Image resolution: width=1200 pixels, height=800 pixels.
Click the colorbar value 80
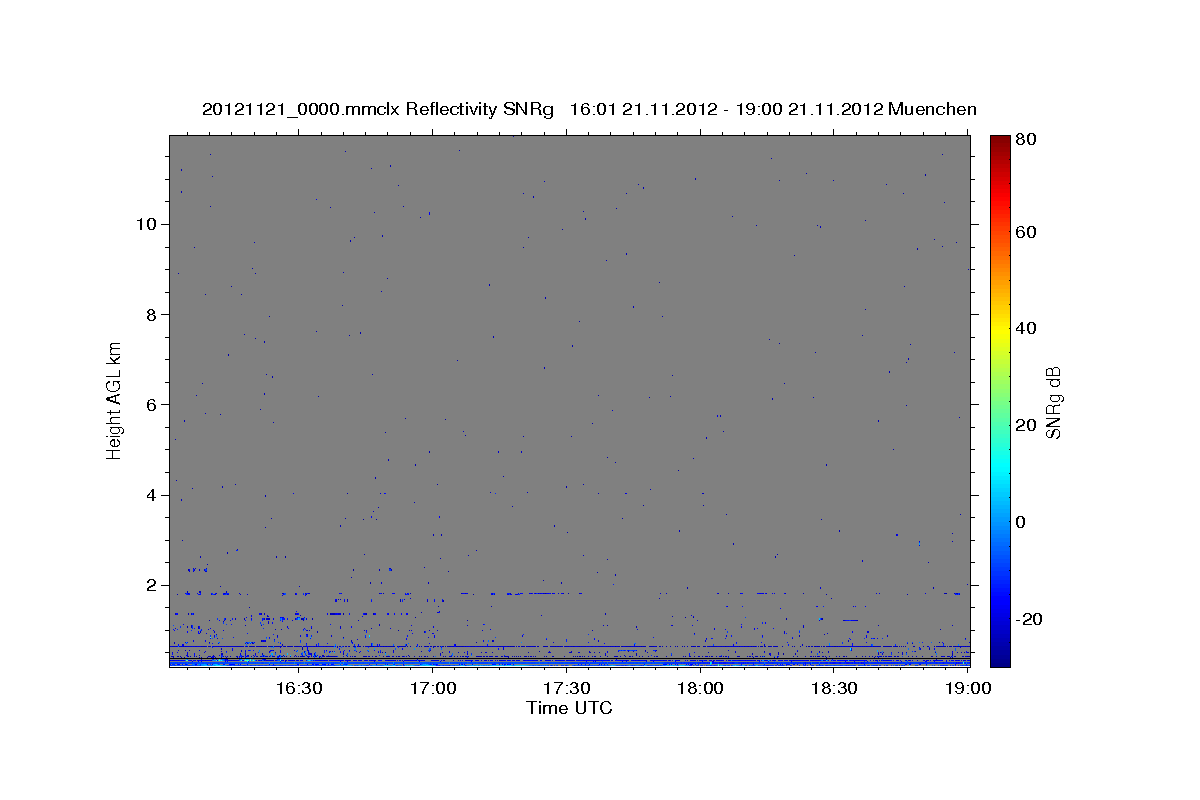1028,140
